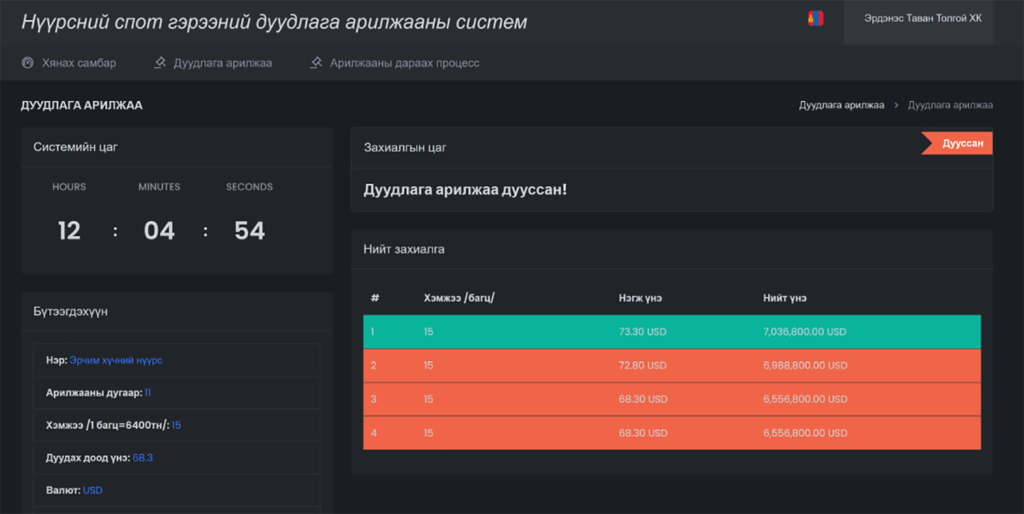1024x514 pixels.
Task: Select order row number 4
Action: pos(671,433)
